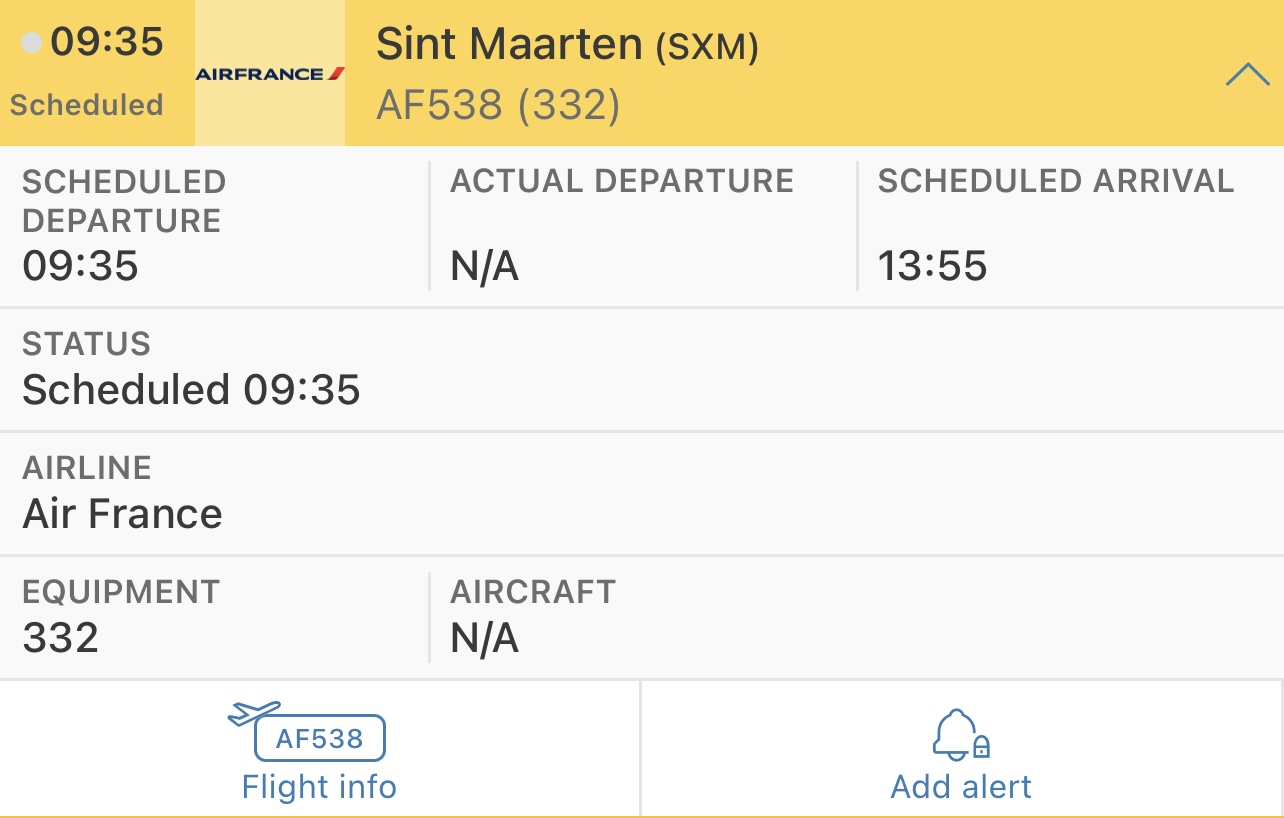Click the grey status dot beside 09:35

pos(32,43)
